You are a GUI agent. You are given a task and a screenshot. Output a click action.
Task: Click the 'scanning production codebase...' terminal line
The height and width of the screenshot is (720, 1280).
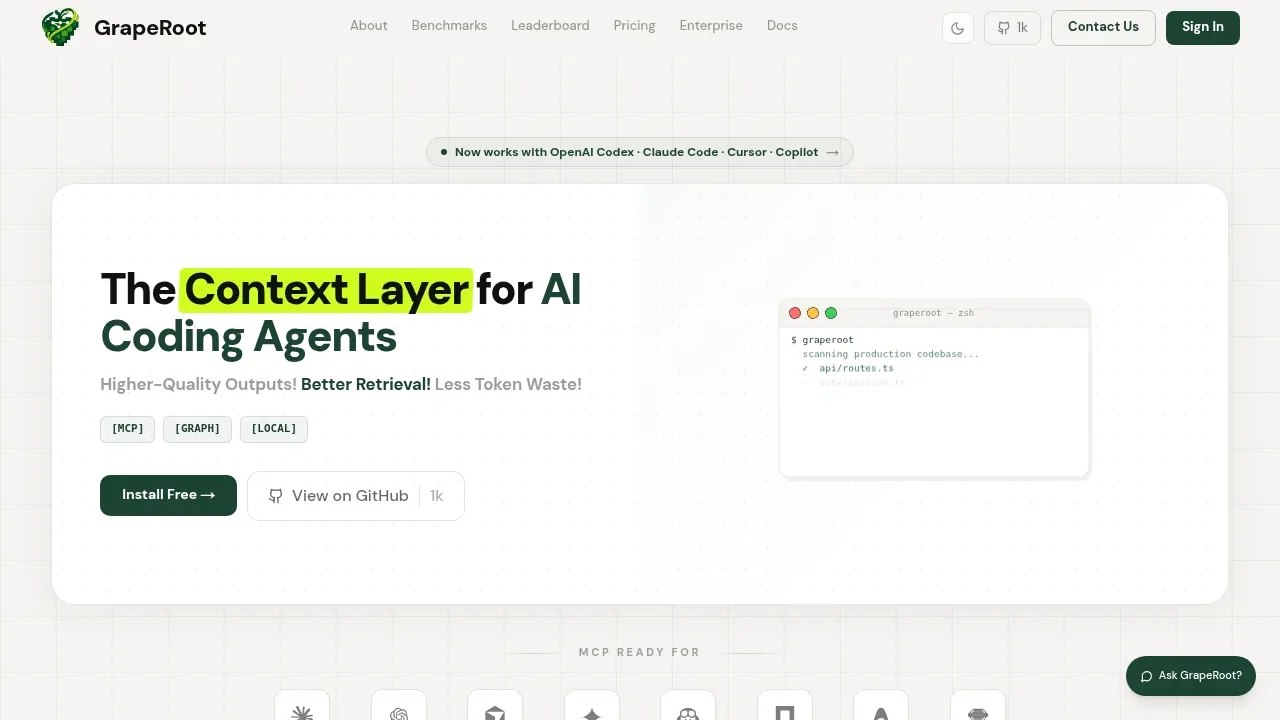coord(891,354)
